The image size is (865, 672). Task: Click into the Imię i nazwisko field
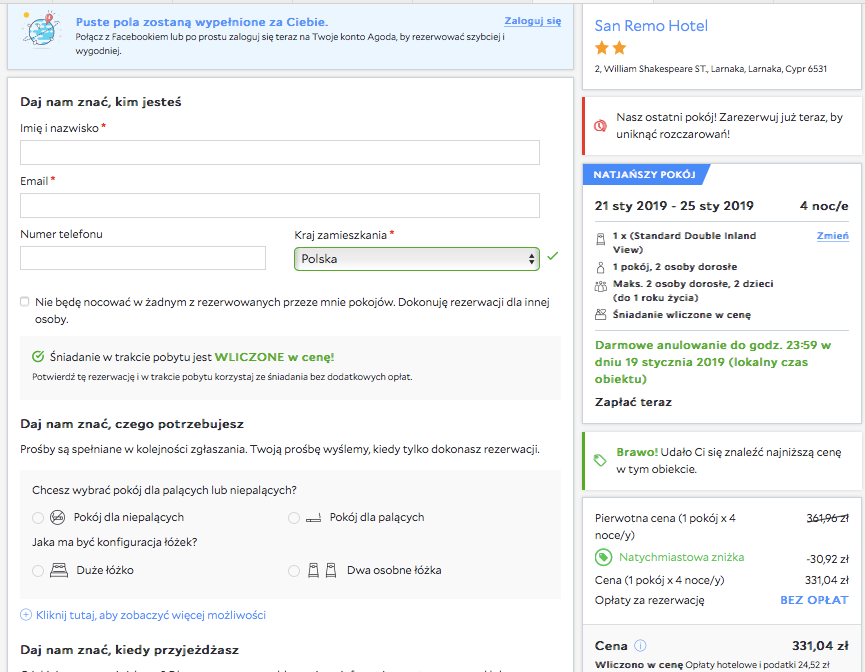pyautogui.click(x=280, y=152)
